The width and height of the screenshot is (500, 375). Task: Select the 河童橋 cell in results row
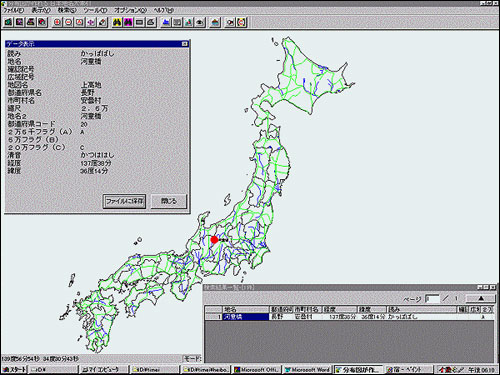click(x=246, y=317)
